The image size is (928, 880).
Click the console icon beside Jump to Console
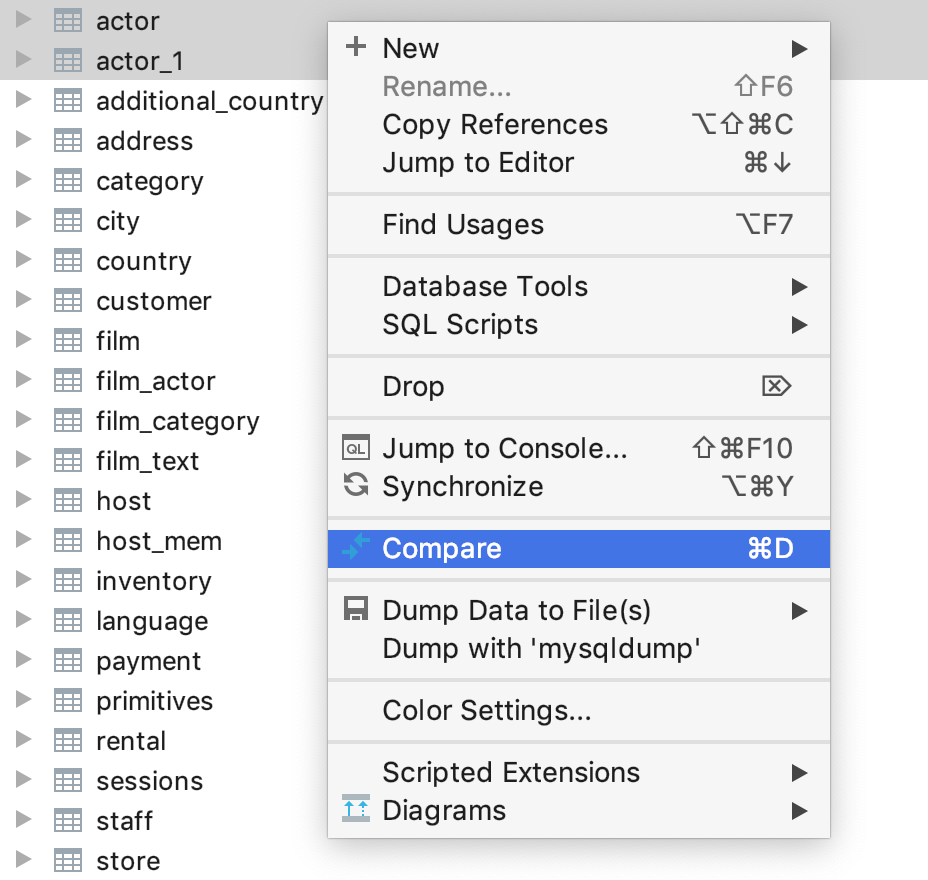[x=356, y=447]
